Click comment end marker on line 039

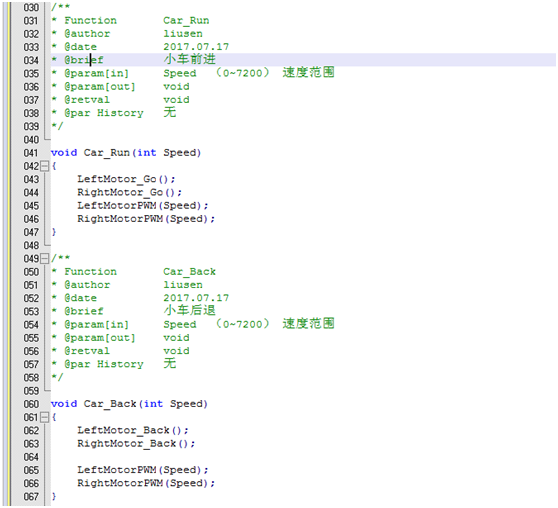57,126
